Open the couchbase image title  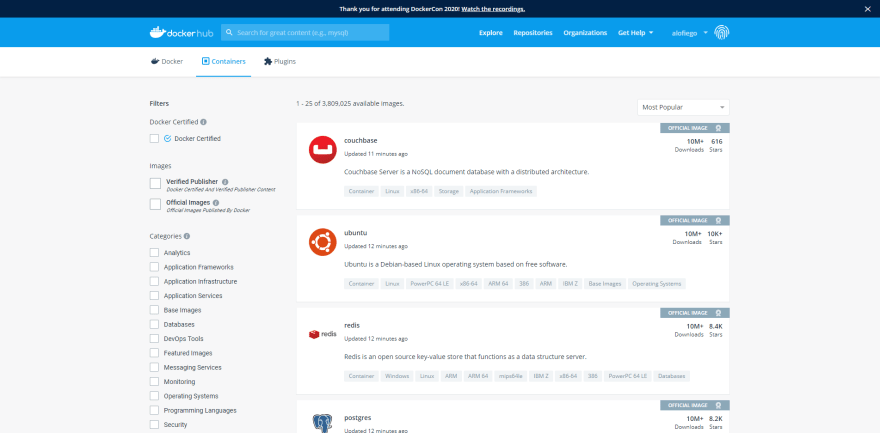click(x=360, y=140)
